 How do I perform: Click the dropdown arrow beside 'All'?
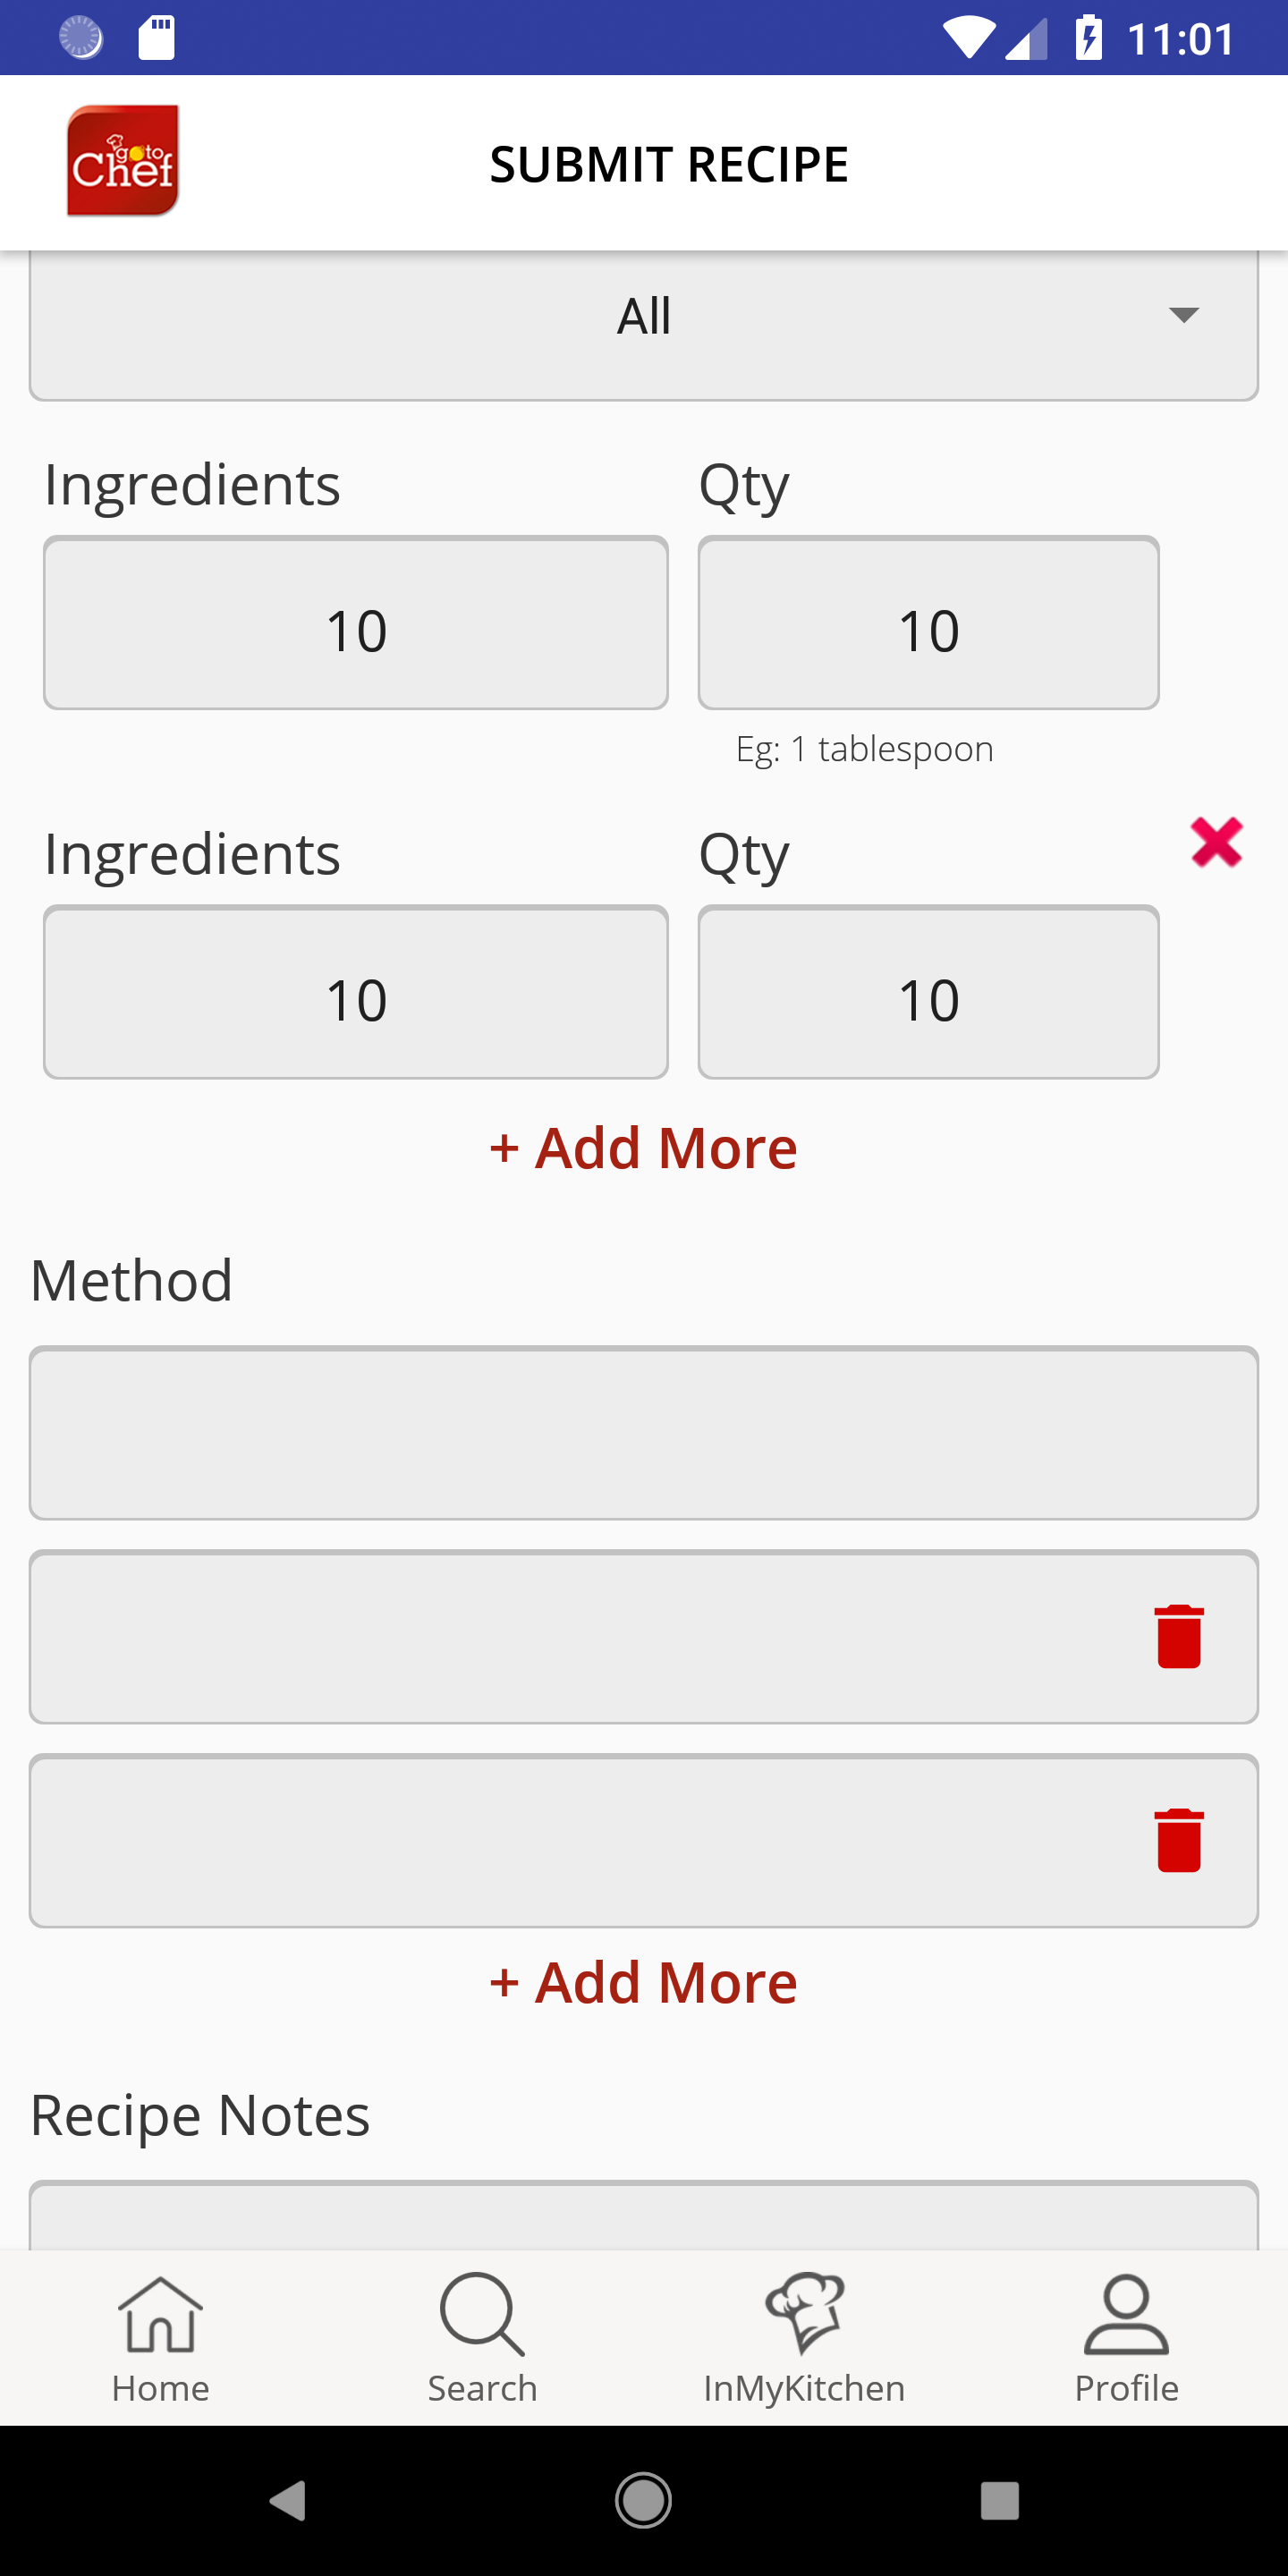tap(1183, 316)
